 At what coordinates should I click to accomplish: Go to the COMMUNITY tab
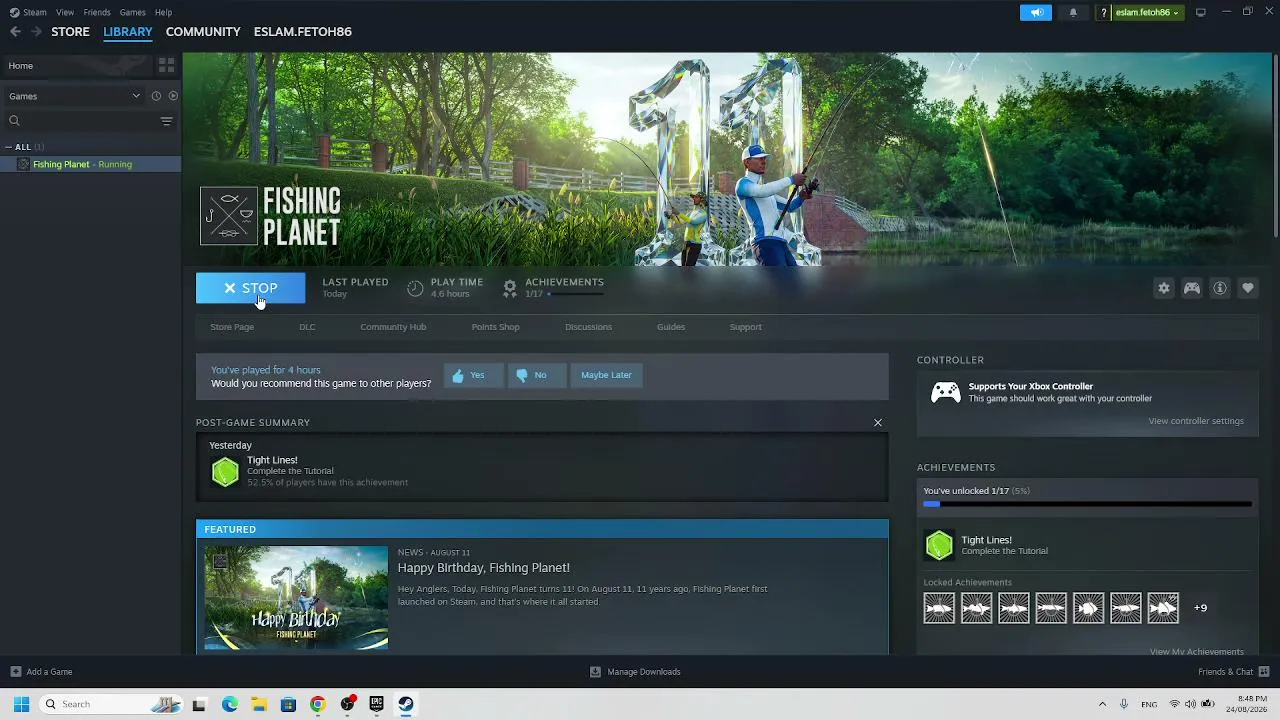point(203,32)
